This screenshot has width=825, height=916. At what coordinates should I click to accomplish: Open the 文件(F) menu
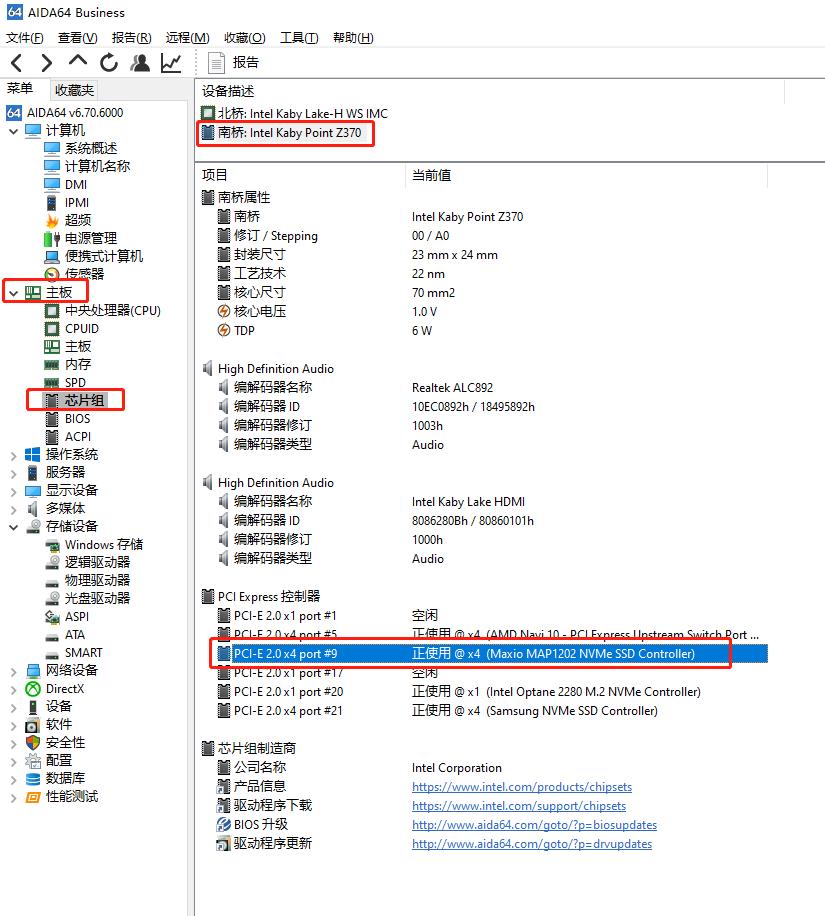tap(25, 38)
